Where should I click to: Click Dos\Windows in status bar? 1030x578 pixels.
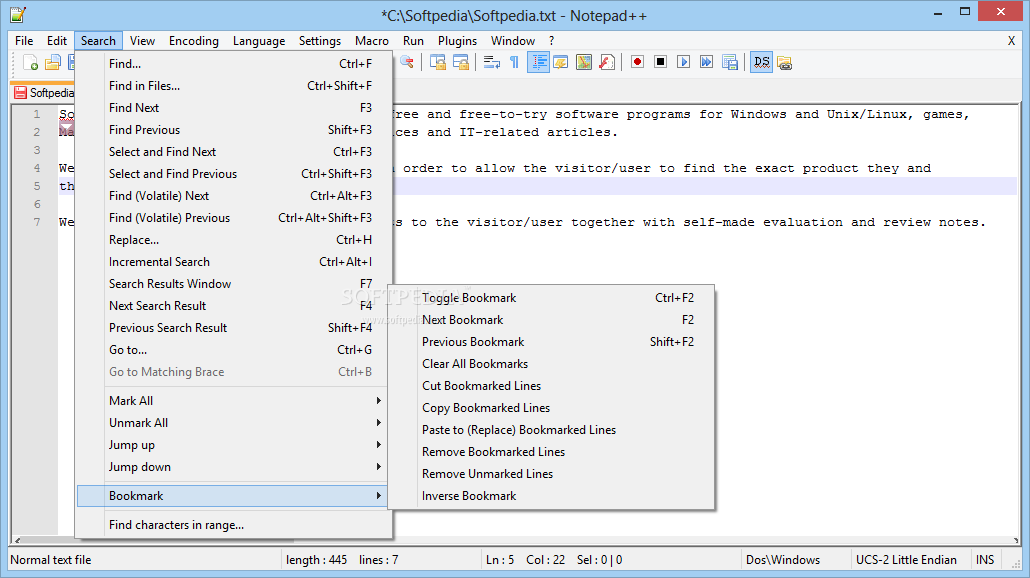tap(783, 560)
